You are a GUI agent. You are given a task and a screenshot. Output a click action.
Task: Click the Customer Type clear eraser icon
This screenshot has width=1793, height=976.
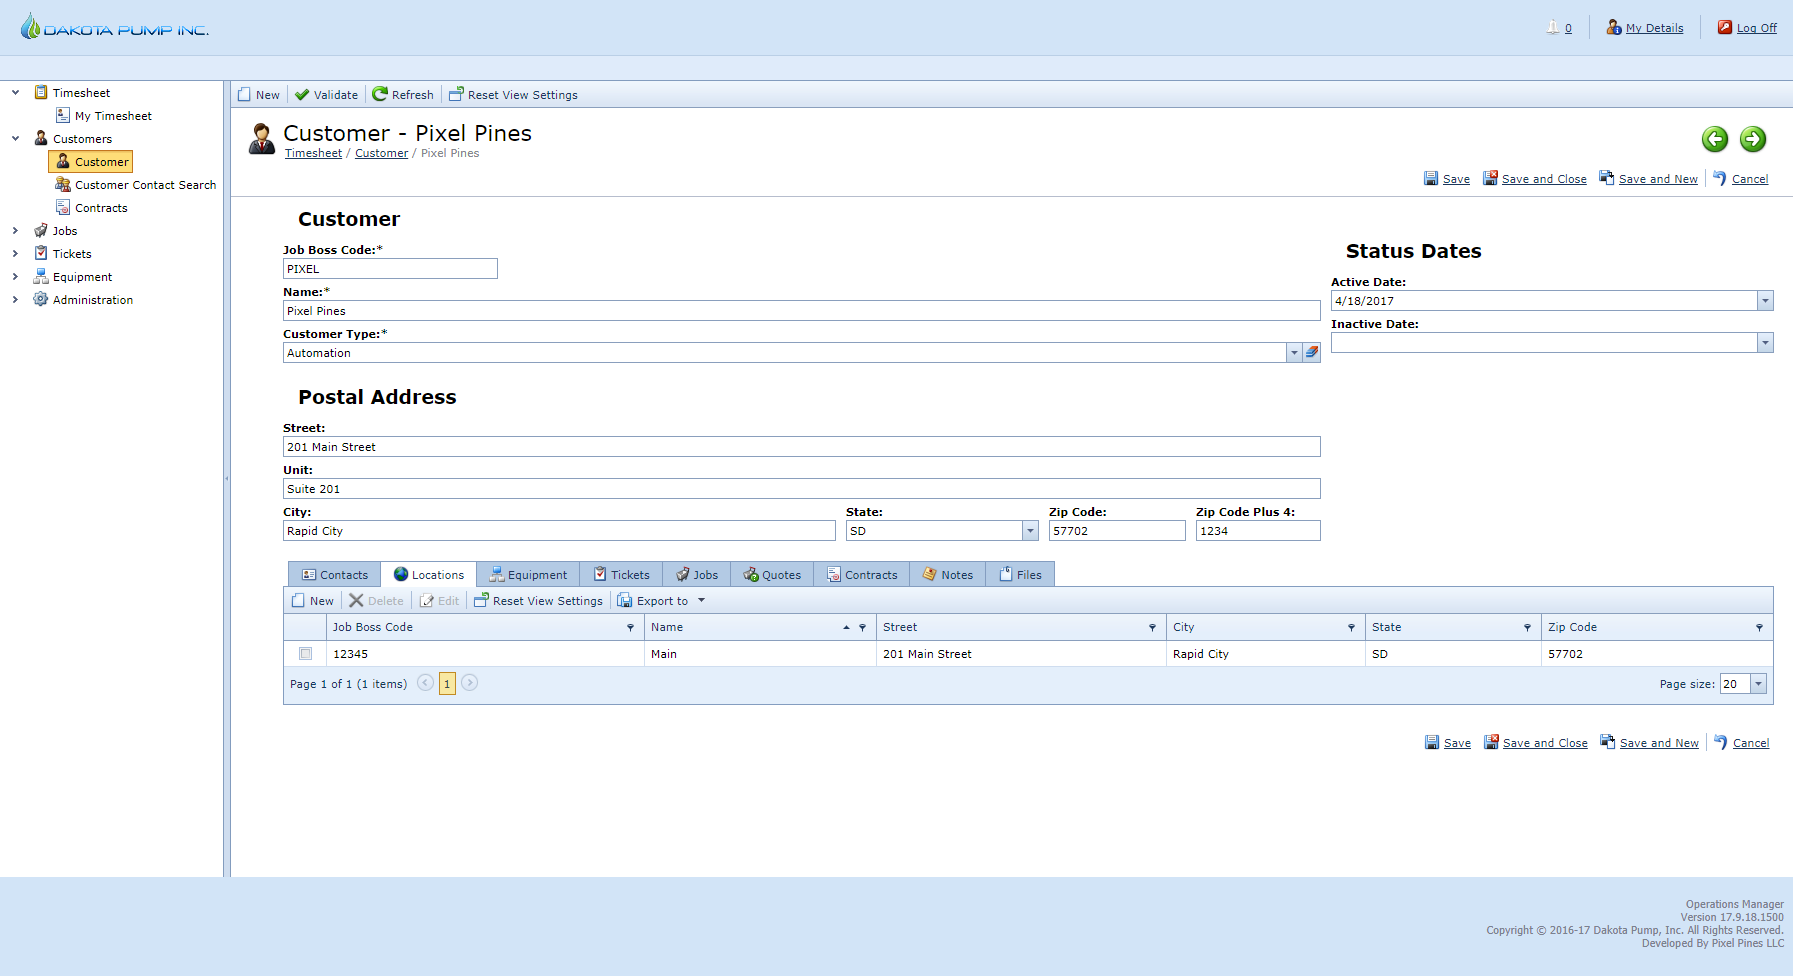(1312, 353)
